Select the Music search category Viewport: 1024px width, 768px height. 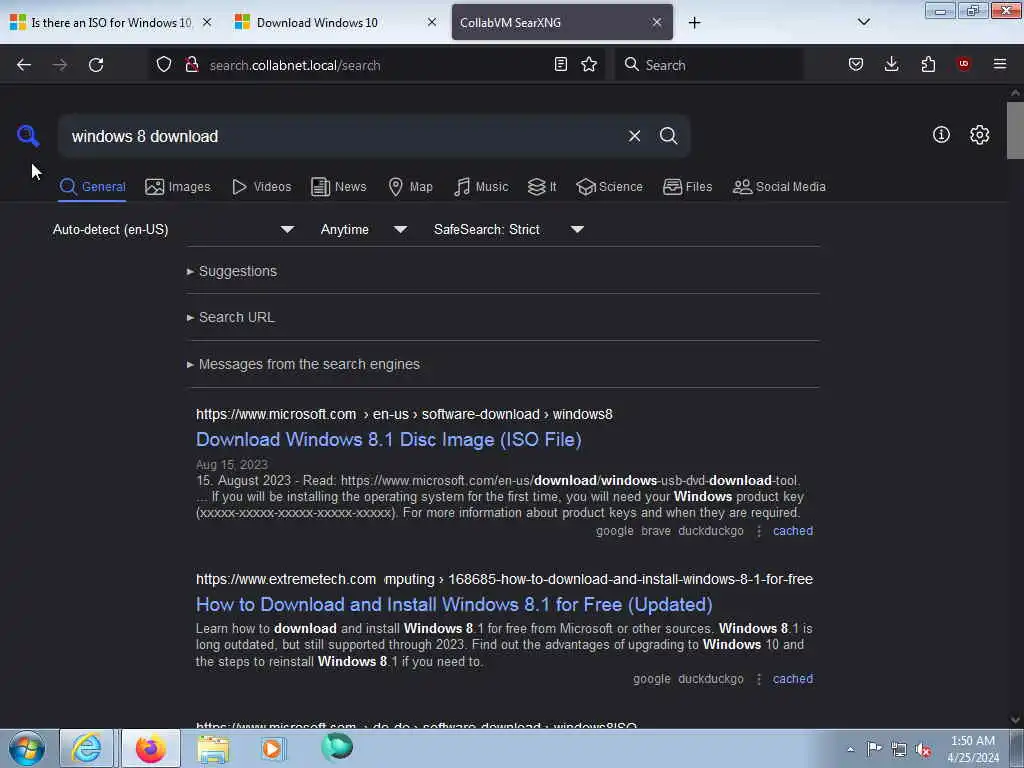[481, 187]
